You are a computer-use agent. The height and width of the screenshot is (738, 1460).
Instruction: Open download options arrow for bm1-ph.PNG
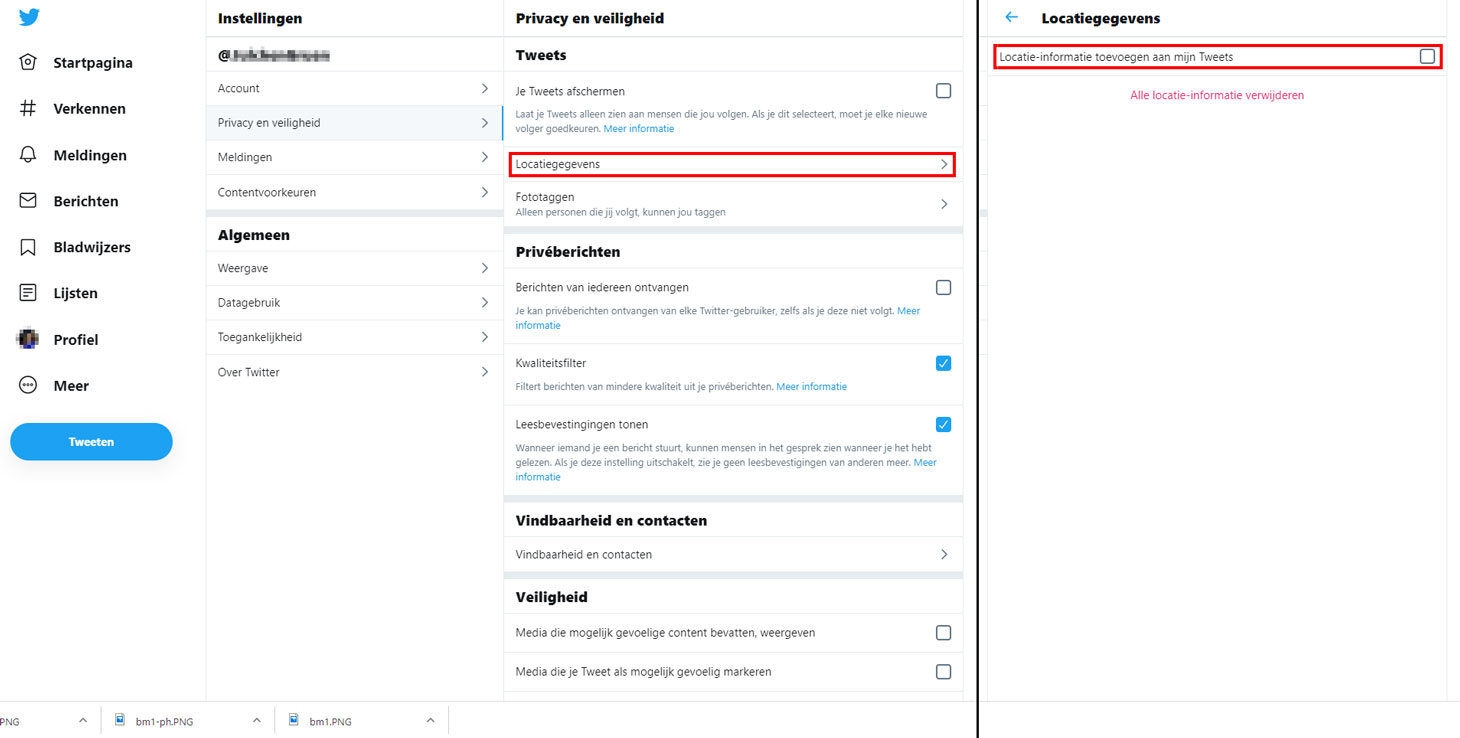pos(256,720)
